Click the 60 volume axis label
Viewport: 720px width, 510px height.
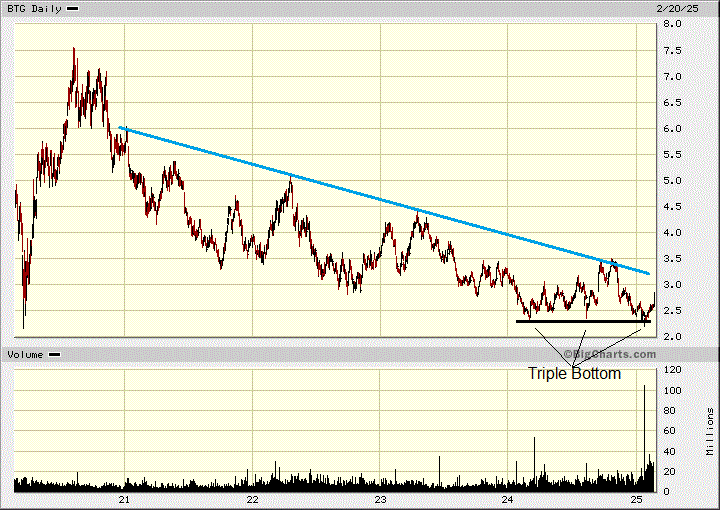click(x=669, y=431)
